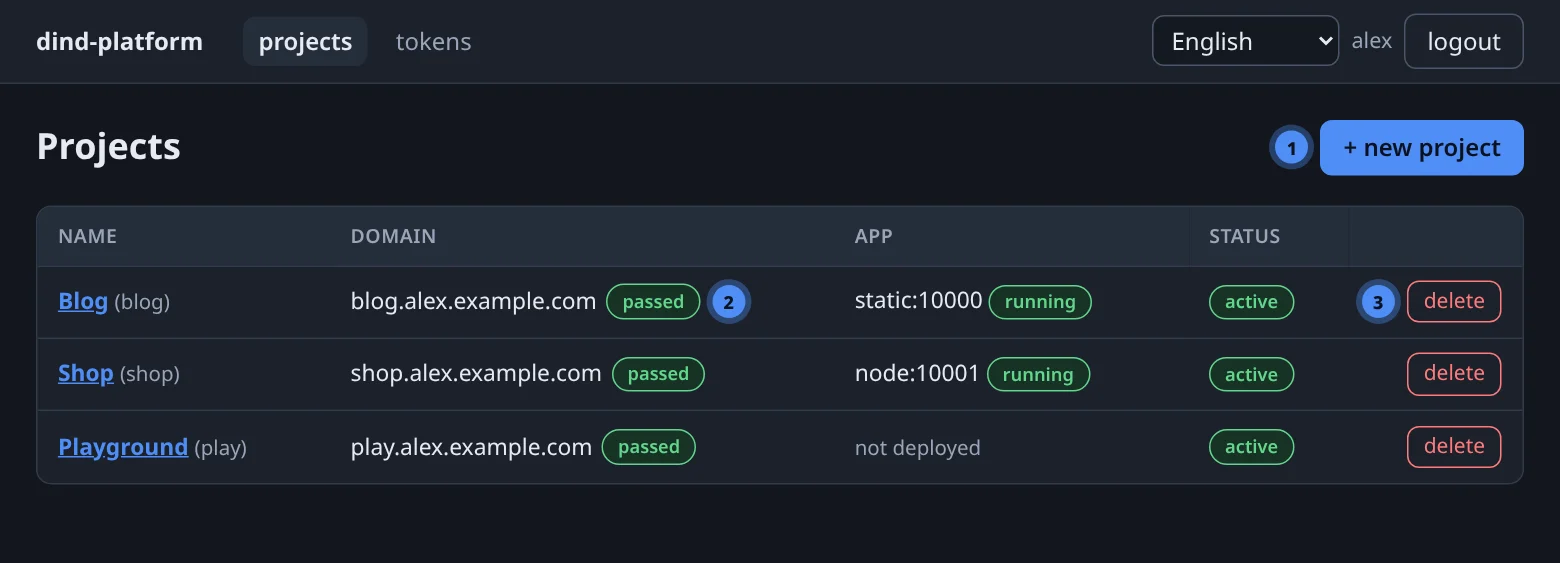The width and height of the screenshot is (1560, 563).
Task: Click the dind-platform brand title
Action: click(119, 42)
